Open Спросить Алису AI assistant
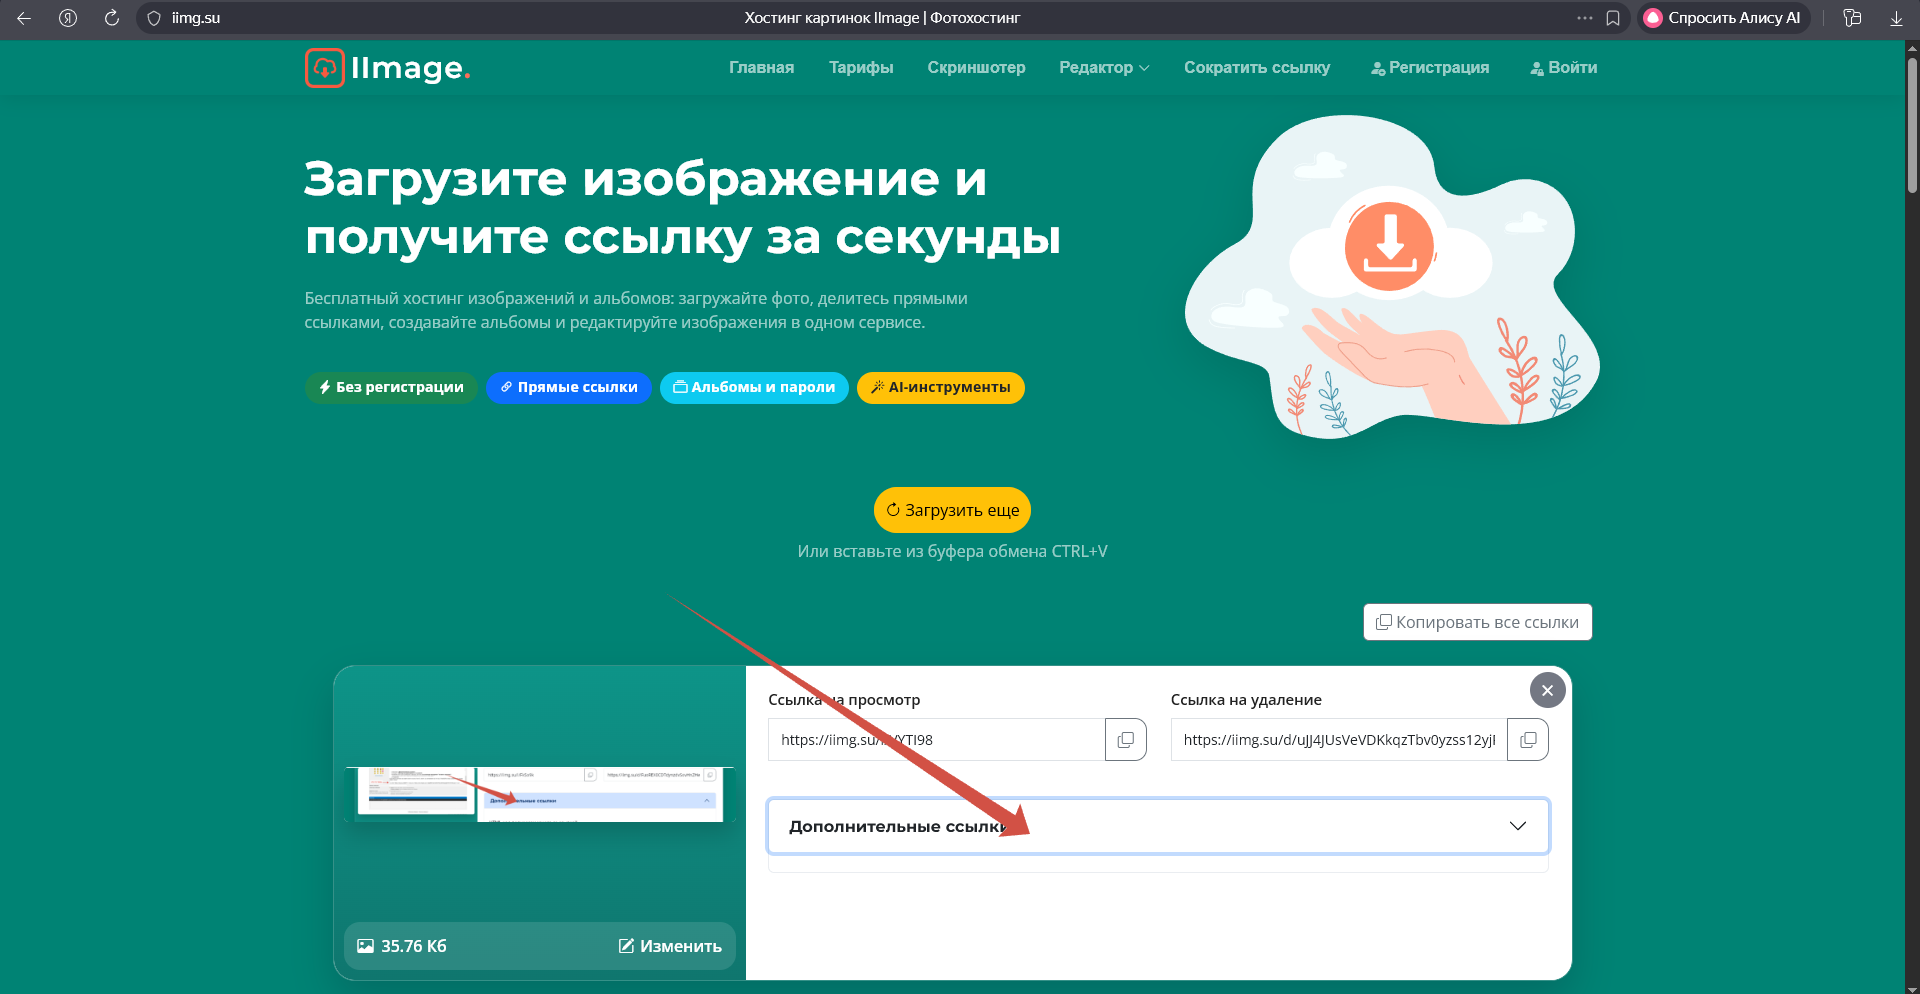1920x994 pixels. pos(1723,18)
